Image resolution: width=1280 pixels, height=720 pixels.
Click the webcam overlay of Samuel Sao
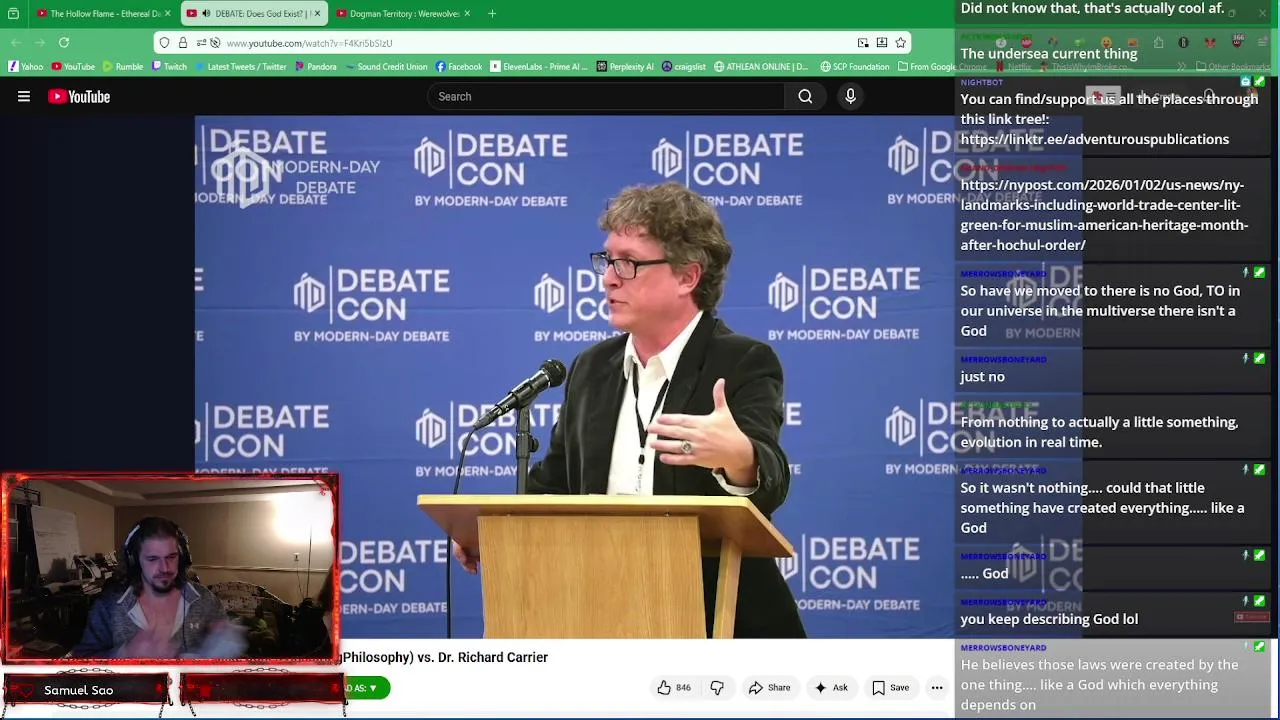170,569
